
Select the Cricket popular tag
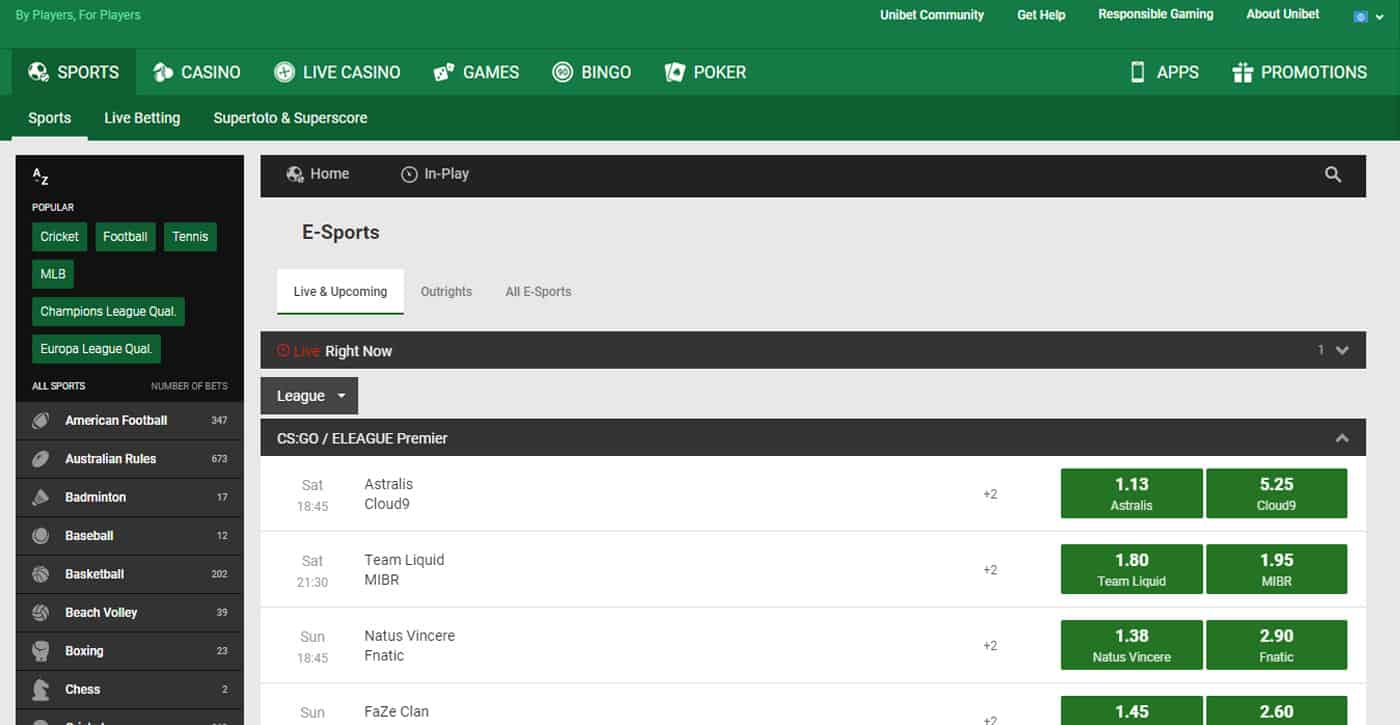coord(59,237)
